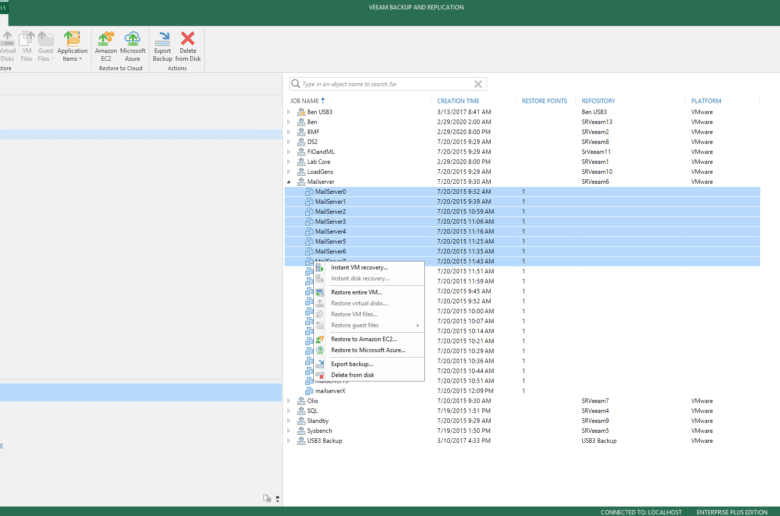The image size is (780, 516).
Task: Click the Guest Files toolbar icon
Action: pyautogui.click(x=45, y=39)
